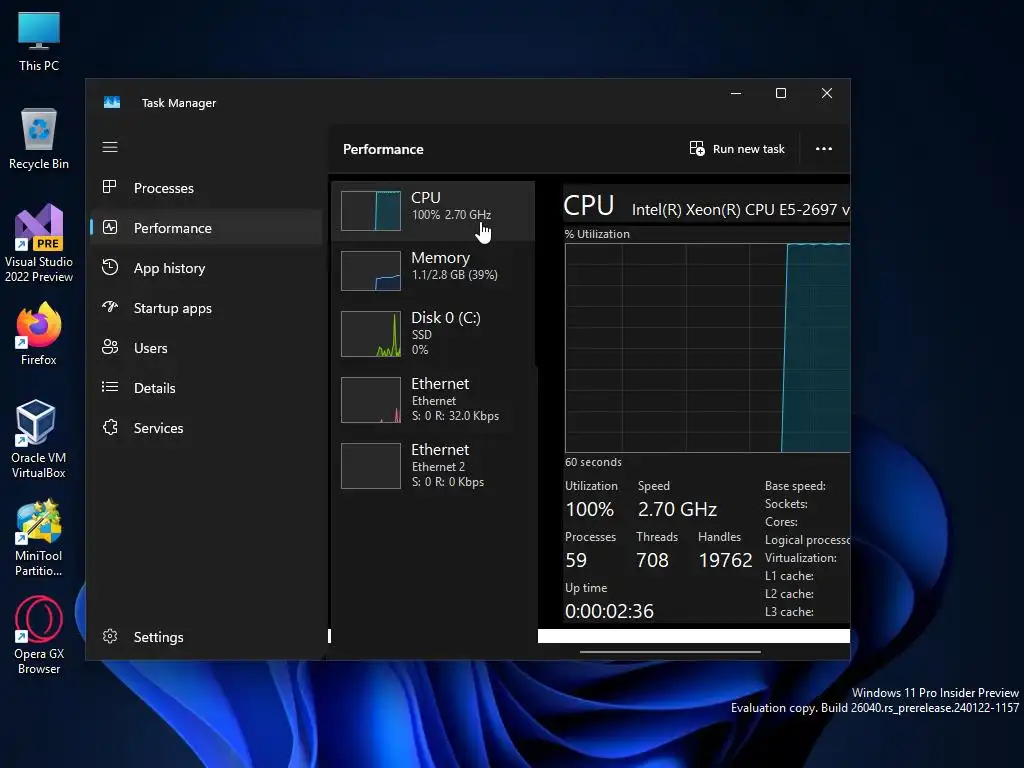
Task: Click the horizontal scrollbar below CPU details
Action: [x=670, y=651]
